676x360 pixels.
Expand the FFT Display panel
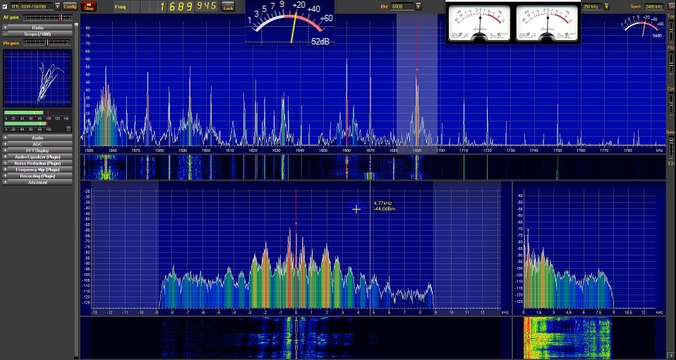pyautogui.click(x=38, y=150)
